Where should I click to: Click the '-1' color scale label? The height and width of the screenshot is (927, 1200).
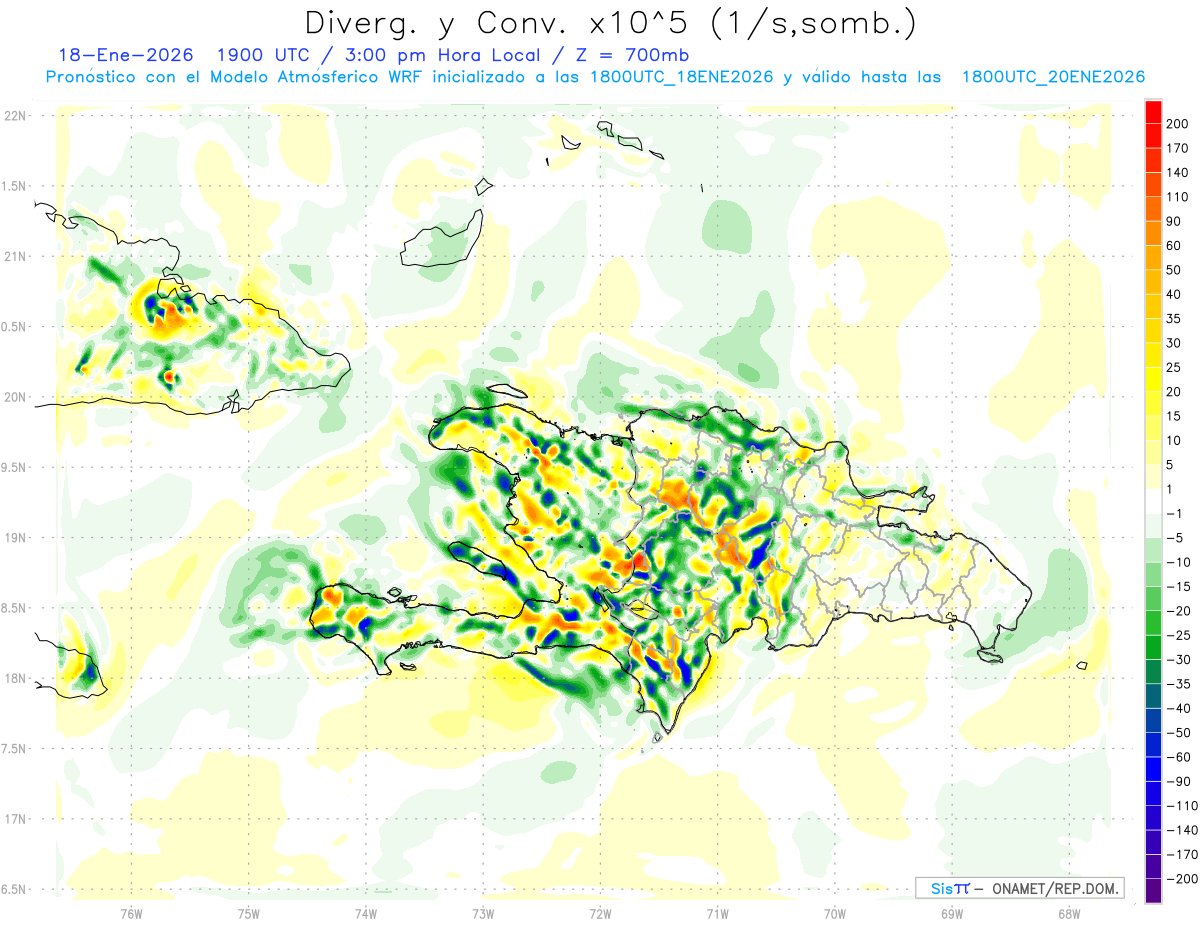tap(1175, 513)
